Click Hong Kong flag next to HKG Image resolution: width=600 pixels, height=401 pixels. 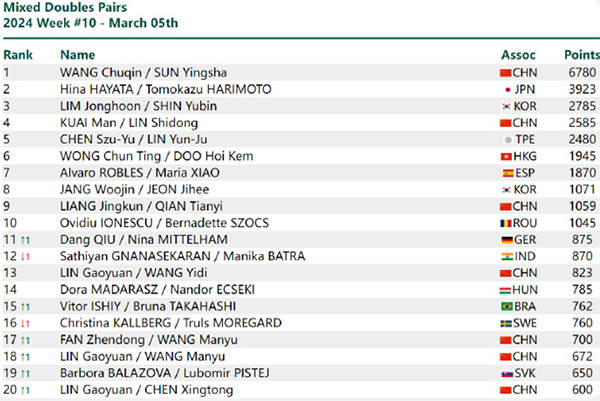506,156
